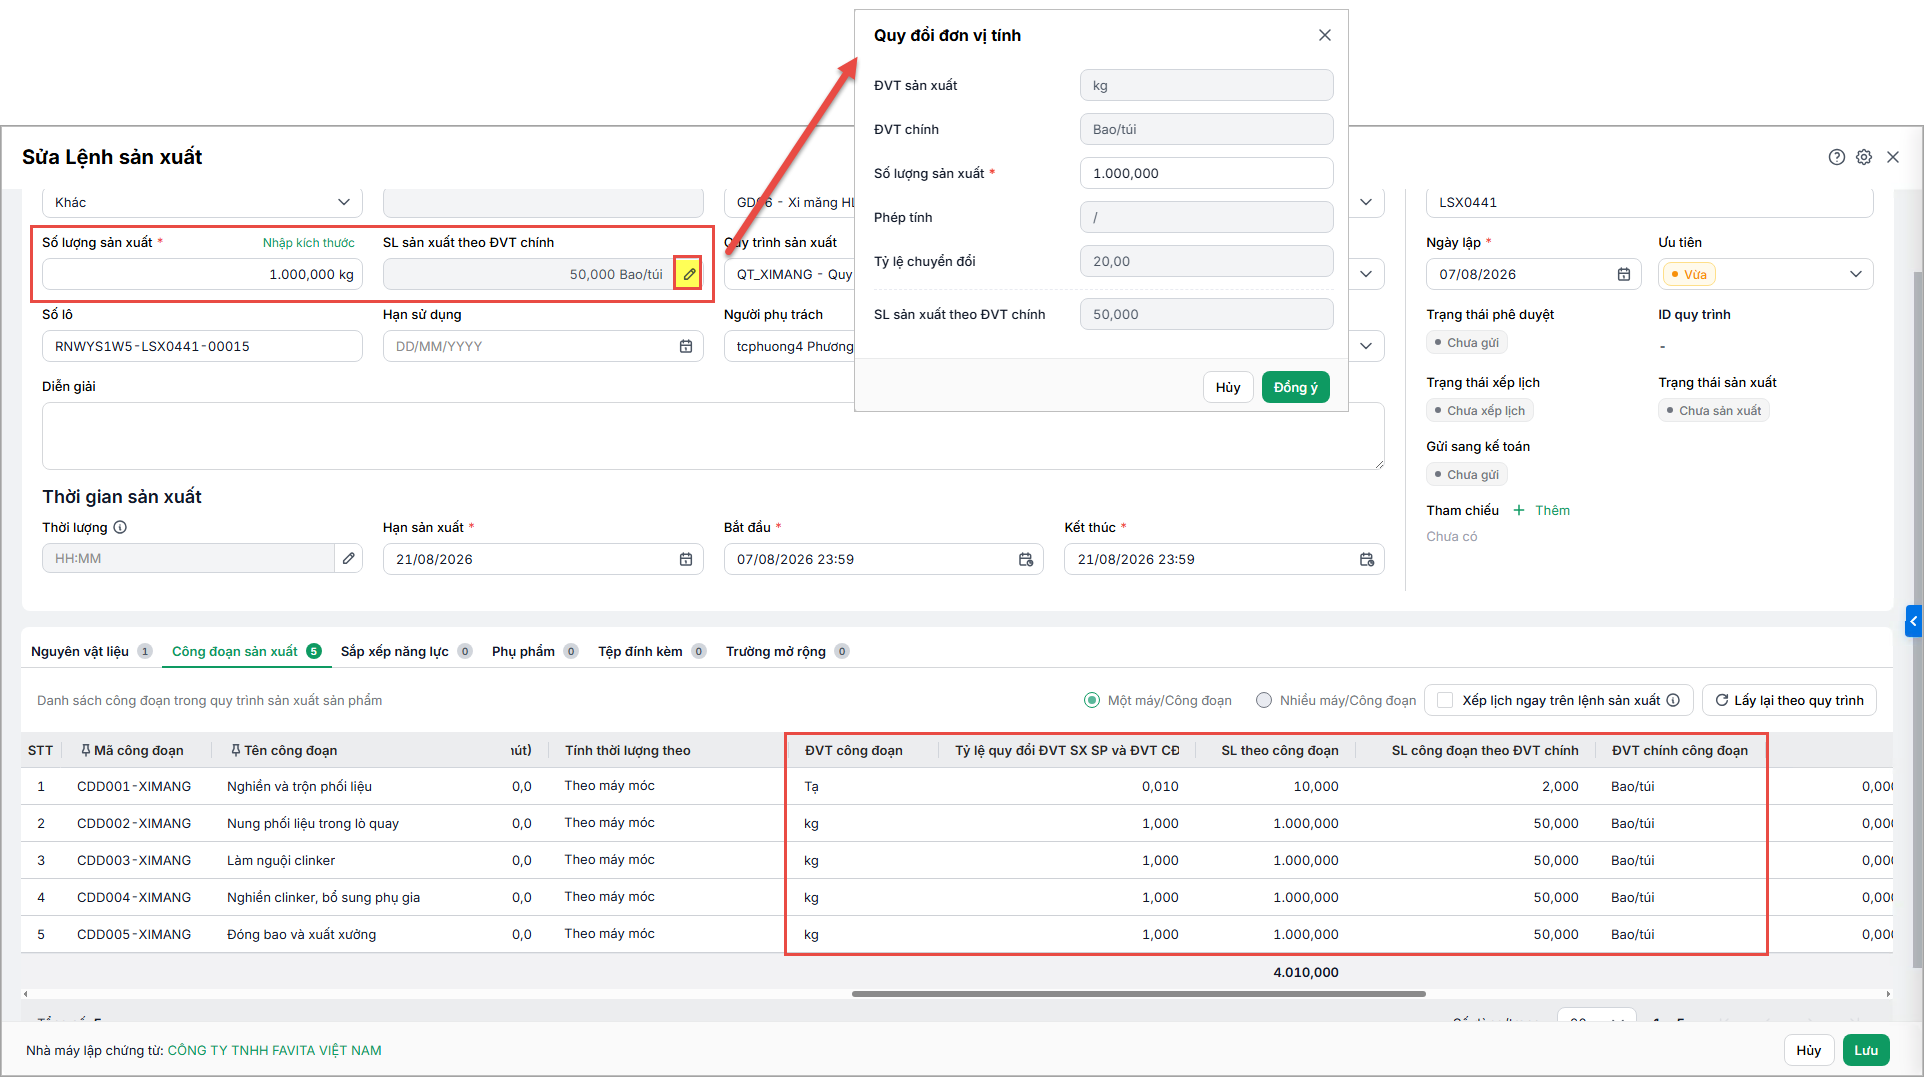Open help icon in Sửa Lệnh sản xuất header
Screen dimensions: 1924x1077
(x=1836, y=157)
